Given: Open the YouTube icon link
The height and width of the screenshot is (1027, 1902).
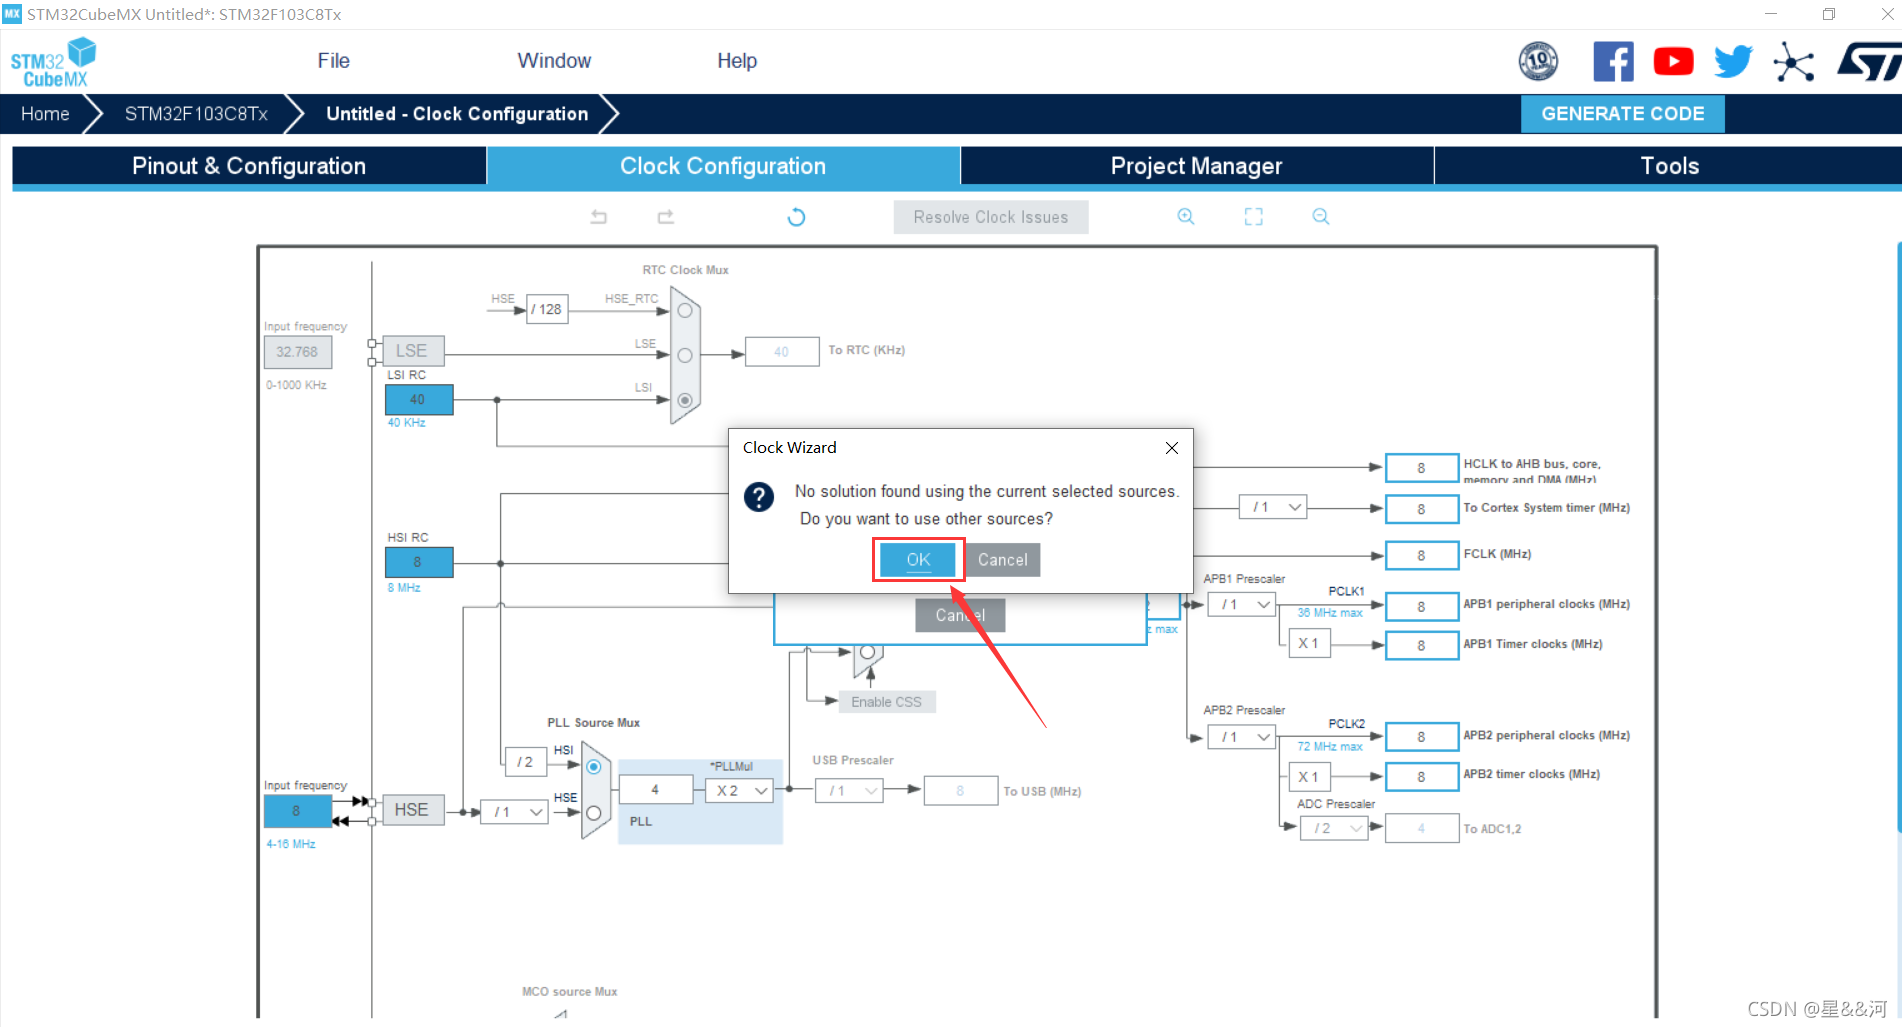Looking at the screenshot, I should point(1673,62).
